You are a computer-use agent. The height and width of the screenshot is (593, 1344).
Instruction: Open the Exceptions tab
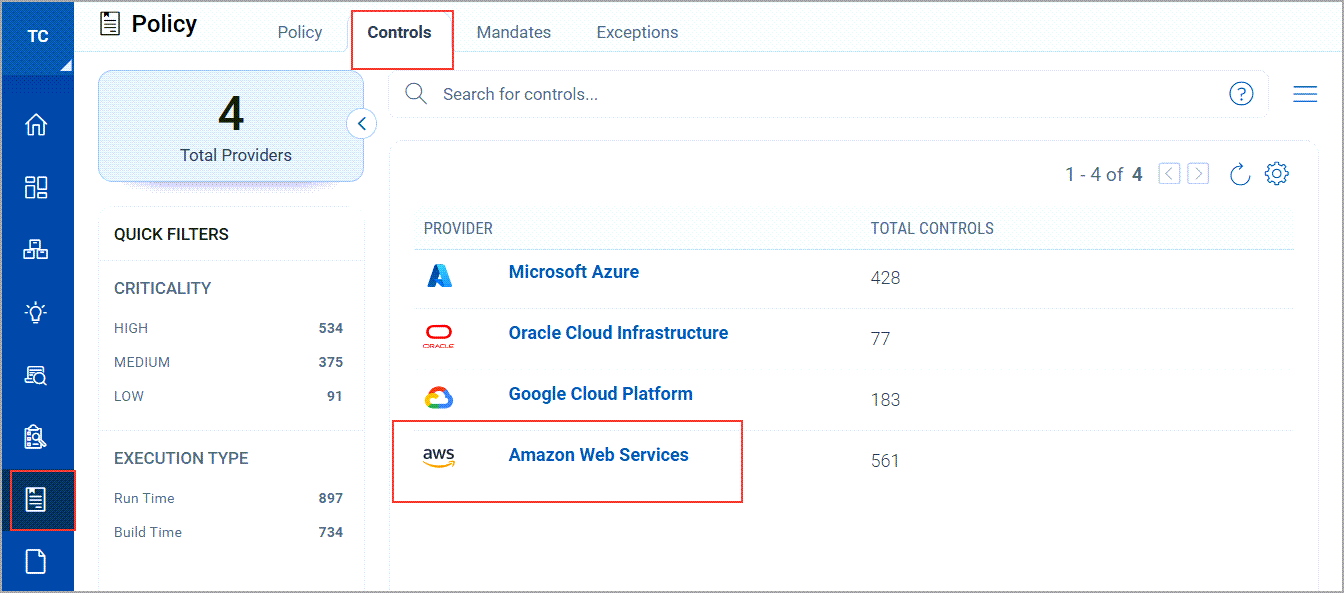[637, 32]
